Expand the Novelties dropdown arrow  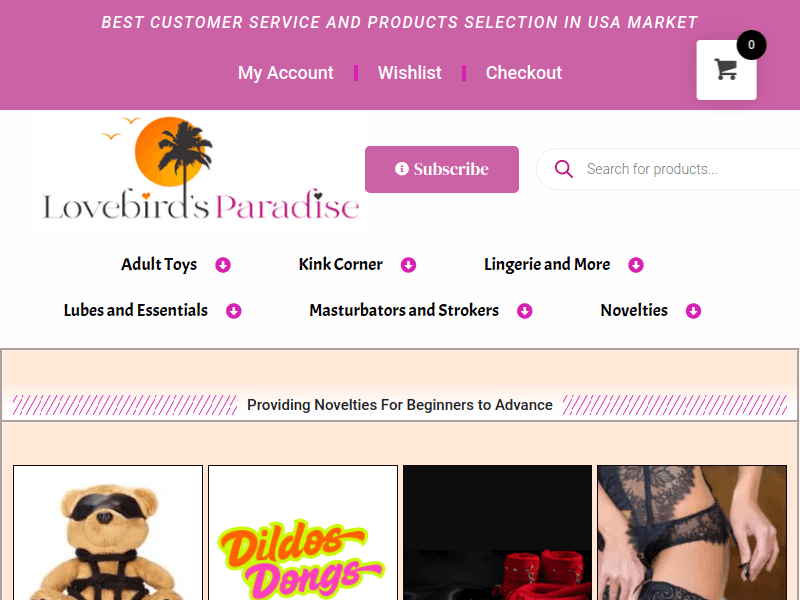pos(693,311)
